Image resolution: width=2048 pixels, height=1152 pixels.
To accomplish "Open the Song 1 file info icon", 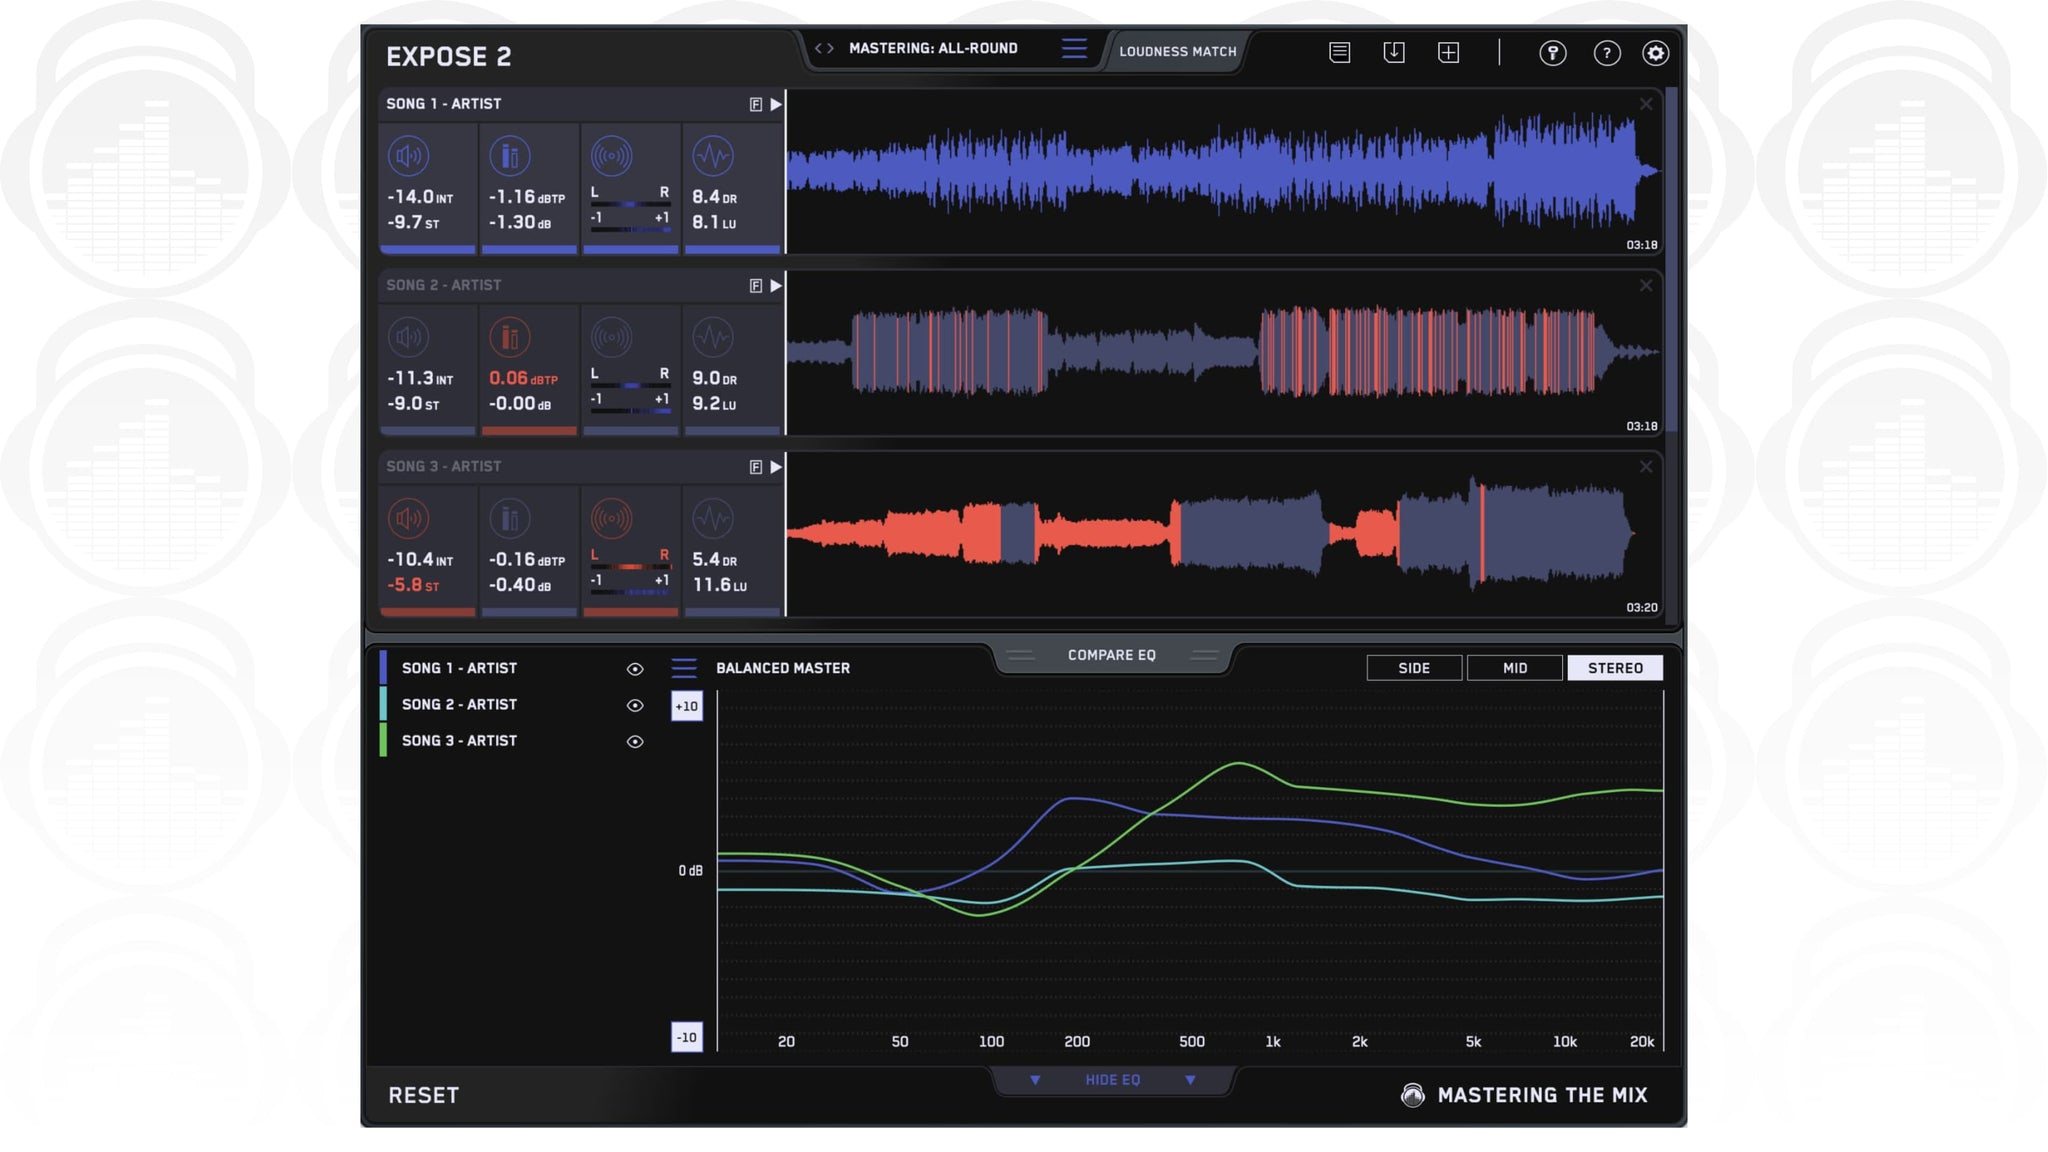I will pyautogui.click(x=756, y=104).
